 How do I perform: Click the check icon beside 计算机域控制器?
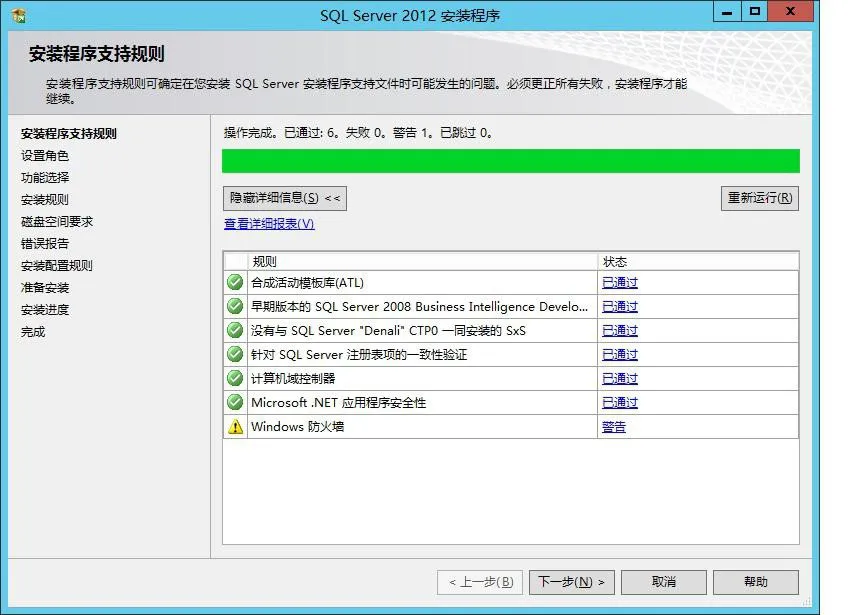click(x=234, y=378)
